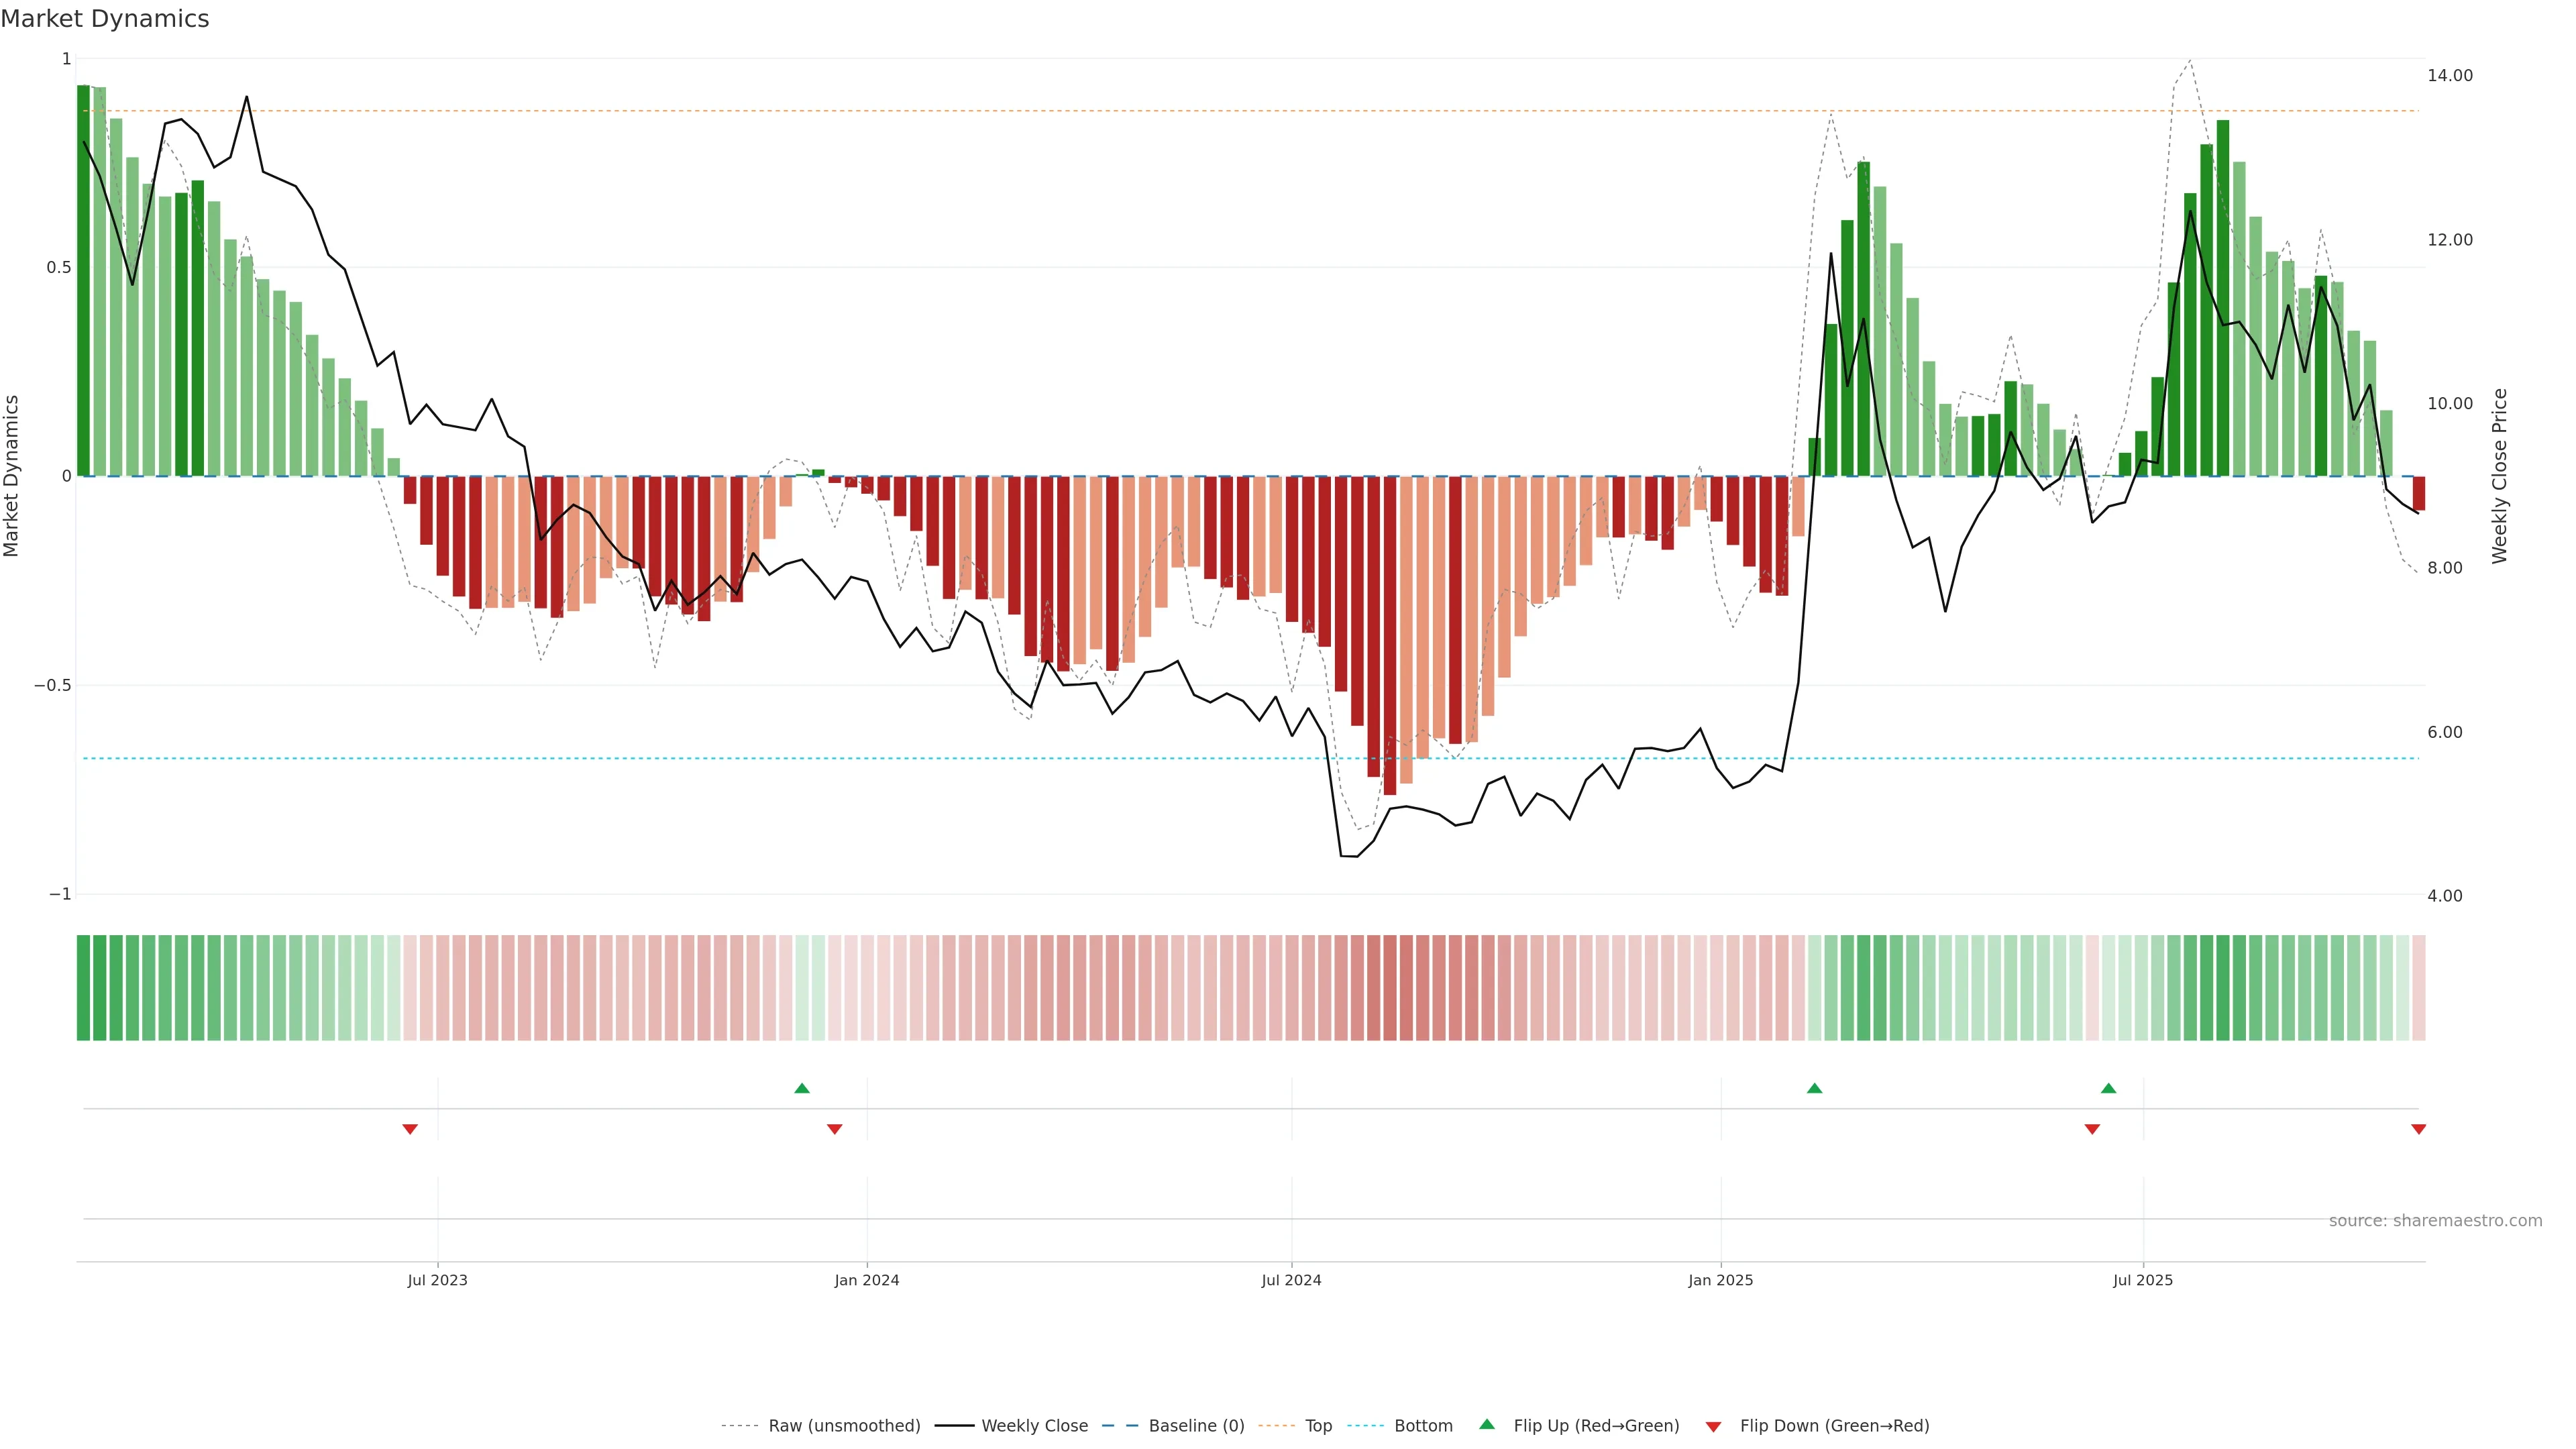This screenshot has height=1449, width=2576.
Task: Click the Jan 2025 x-axis label
Action: [x=1720, y=1280]
